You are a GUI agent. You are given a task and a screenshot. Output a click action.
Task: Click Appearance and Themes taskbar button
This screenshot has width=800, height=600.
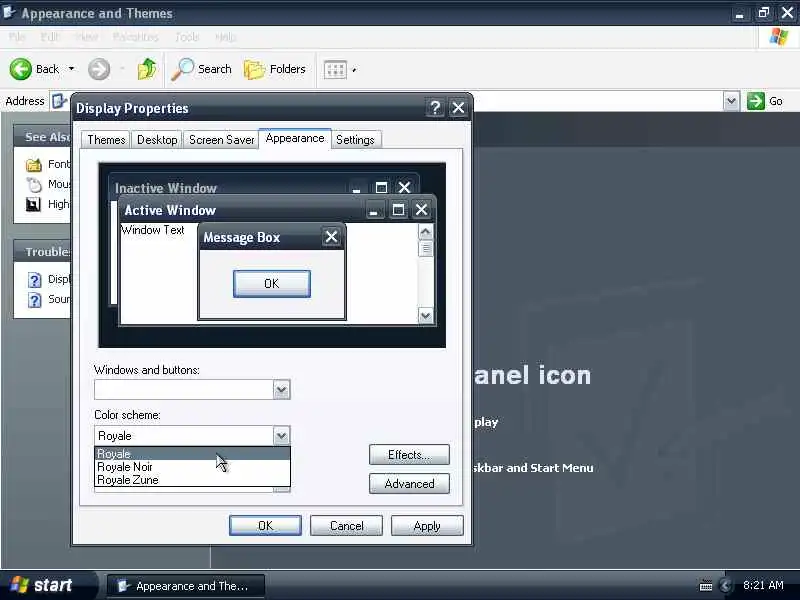click(x=186, y=586)
